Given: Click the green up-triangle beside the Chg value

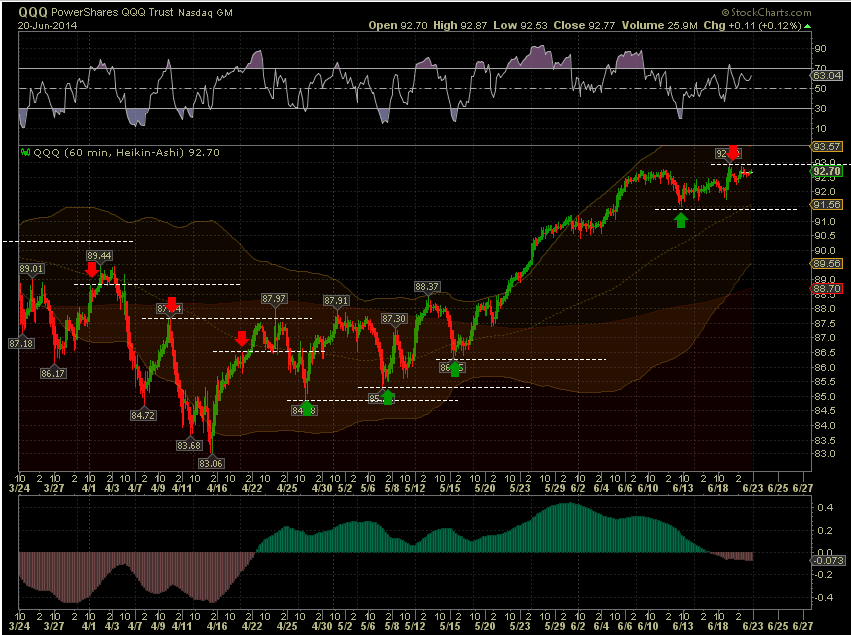Looking at the screenshot, I should (x=808, y=26).
